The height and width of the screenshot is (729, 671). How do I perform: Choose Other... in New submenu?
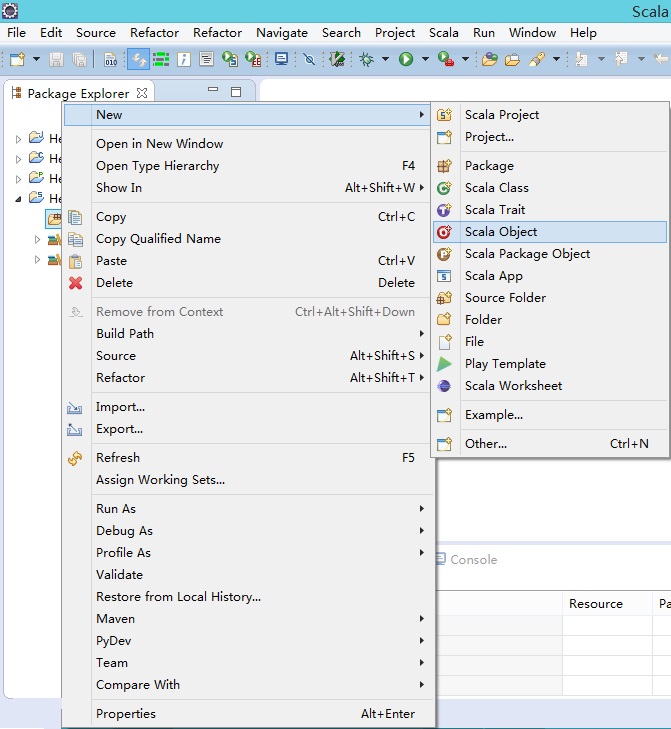[x=551, y=444]
